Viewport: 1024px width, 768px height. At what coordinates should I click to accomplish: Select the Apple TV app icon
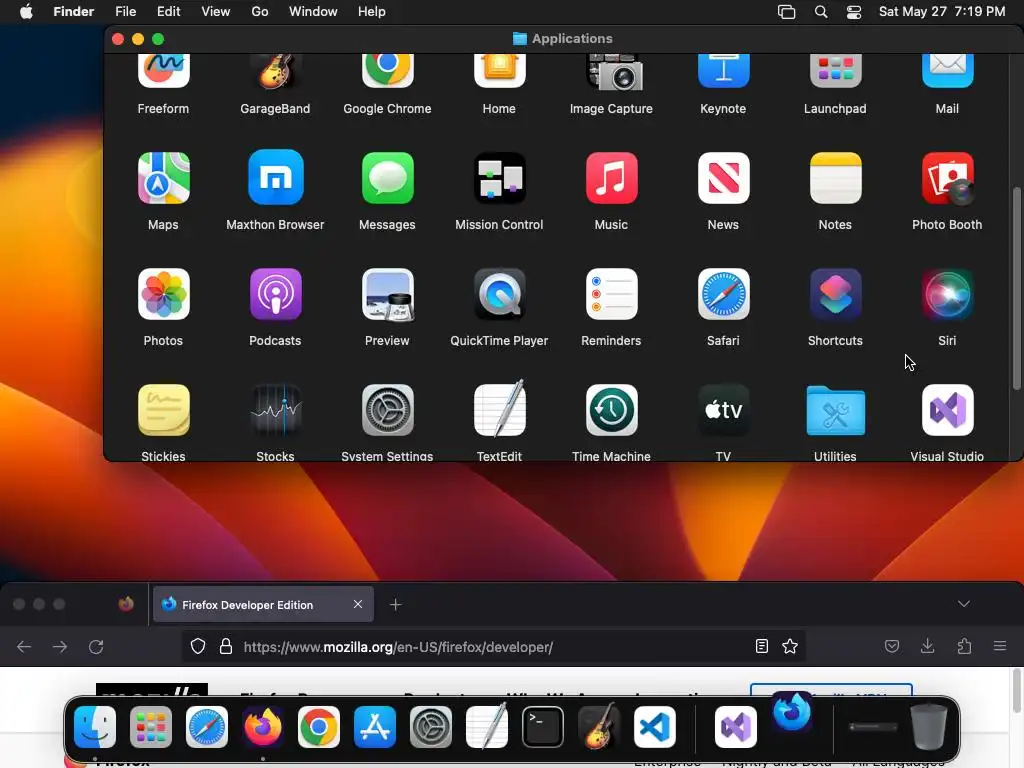(723, 410)
